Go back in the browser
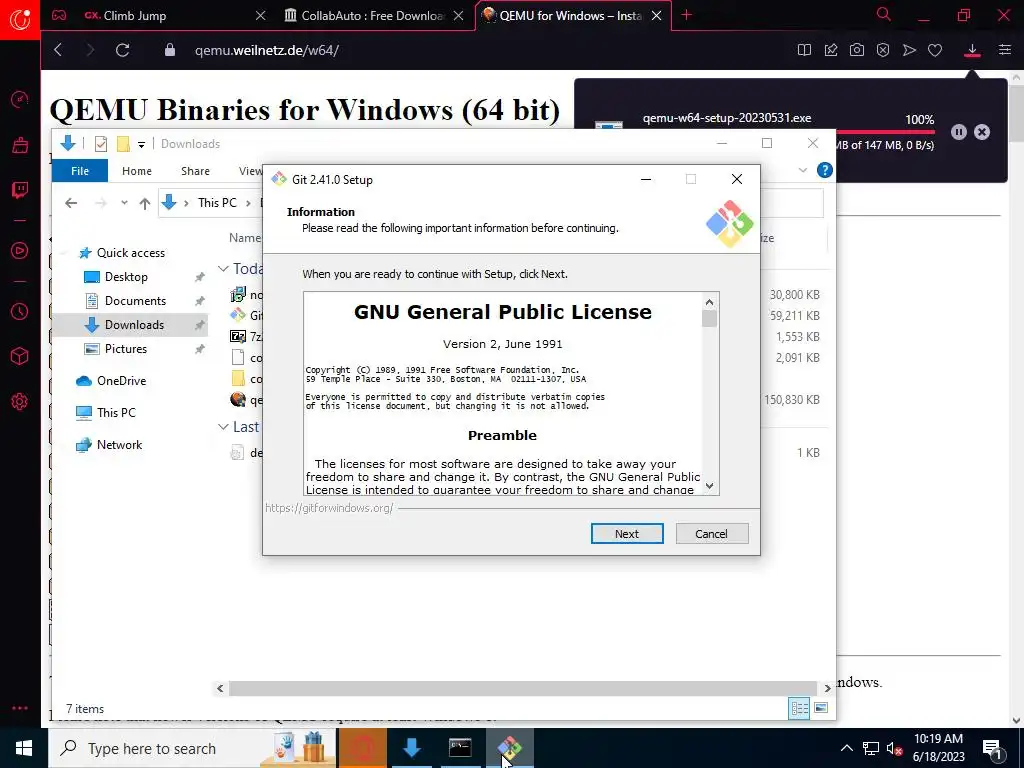The height and width of the screenshot is (768, 1024). [x=58, y=50]
